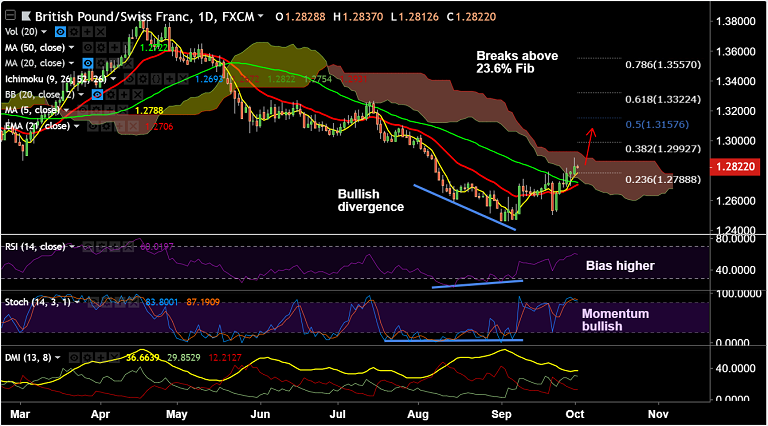Viewport: 768px width, 426px height.
Task: Click the MA (5, close) value 1.2788
Action: [149, 111]
